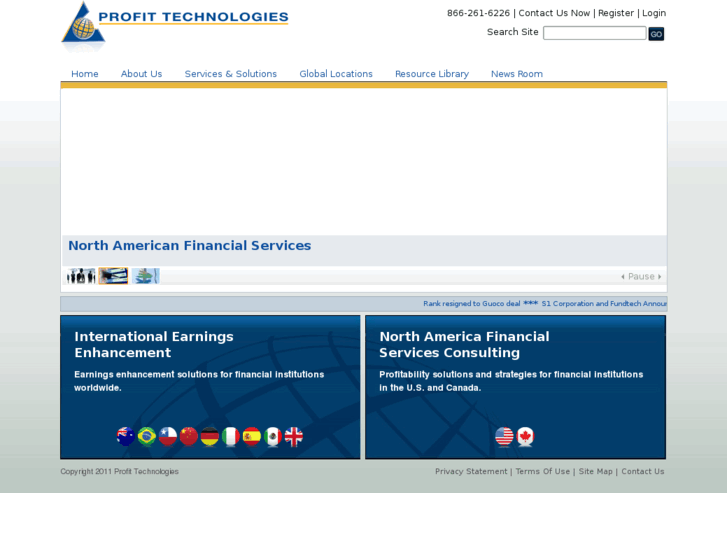The height and width of the screenshot is (545, 727).
Task: Go to previous slide with left arrow
Action: point(623,277)
